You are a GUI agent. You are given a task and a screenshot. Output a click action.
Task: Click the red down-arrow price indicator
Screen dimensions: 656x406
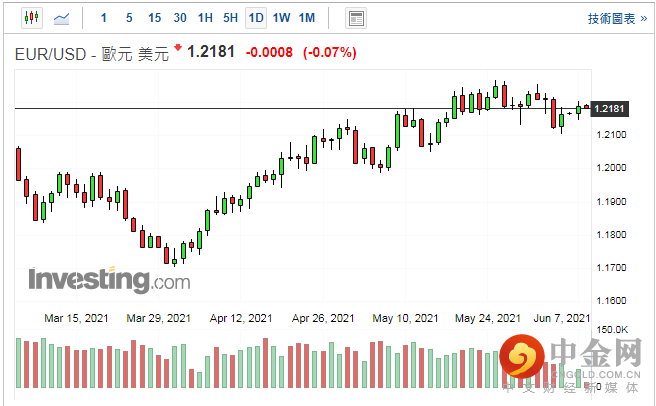(178, 48)
